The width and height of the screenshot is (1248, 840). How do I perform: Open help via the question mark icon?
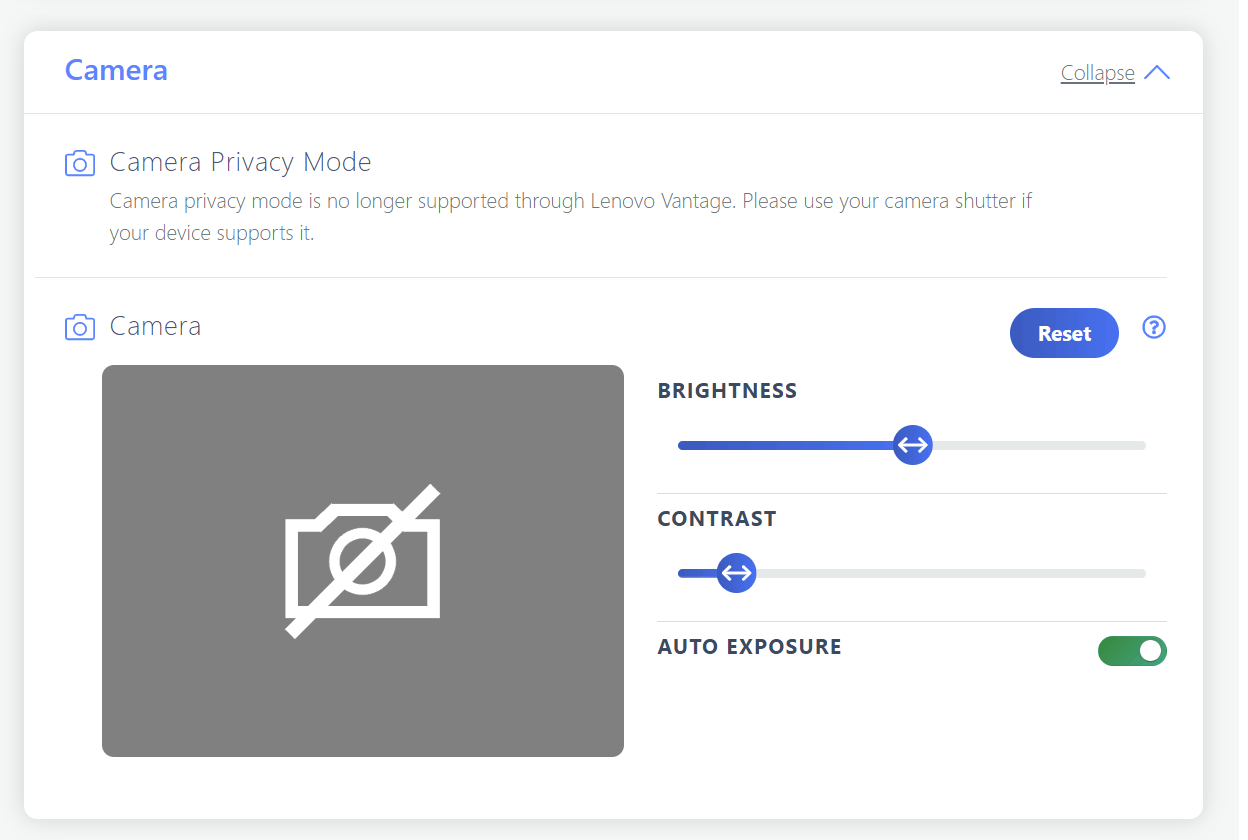[x=1154, y=327]
